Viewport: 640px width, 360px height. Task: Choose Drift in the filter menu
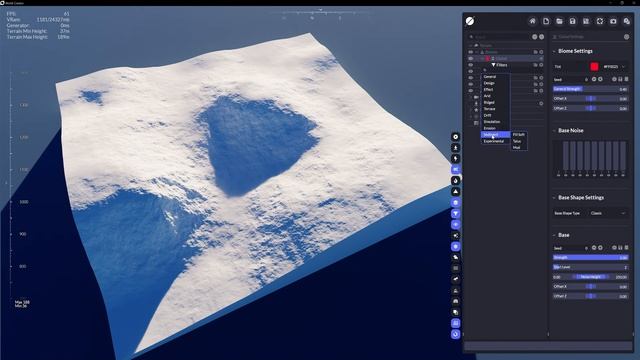point(496,115)
